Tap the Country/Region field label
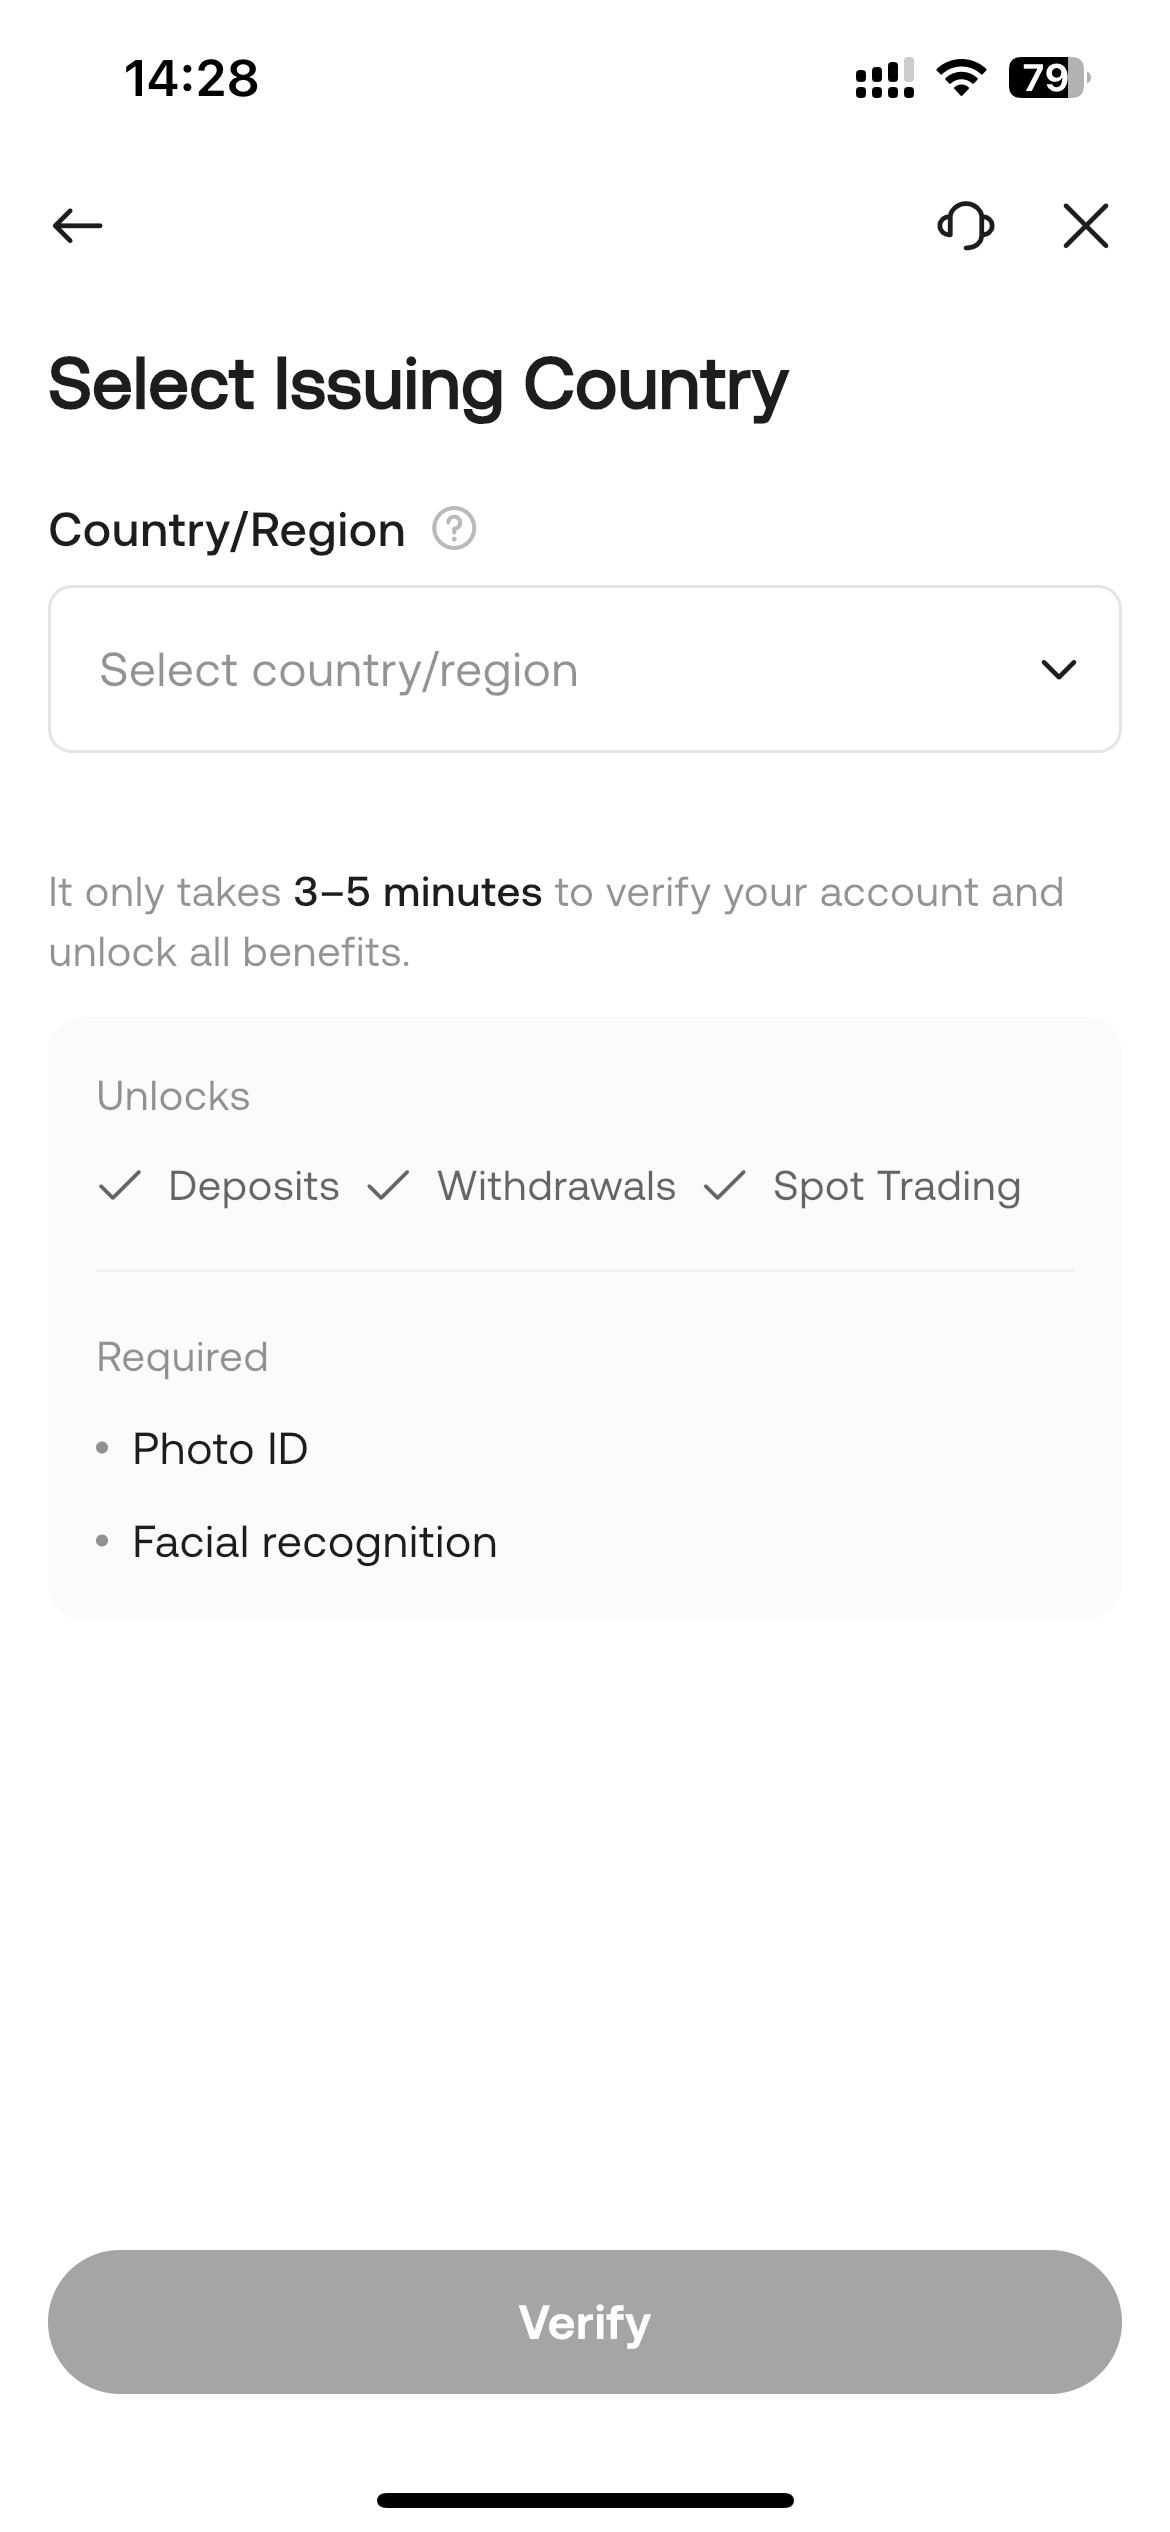Screen dimensions: 1170x2532 pyautogui.click(x=227, y=530)
